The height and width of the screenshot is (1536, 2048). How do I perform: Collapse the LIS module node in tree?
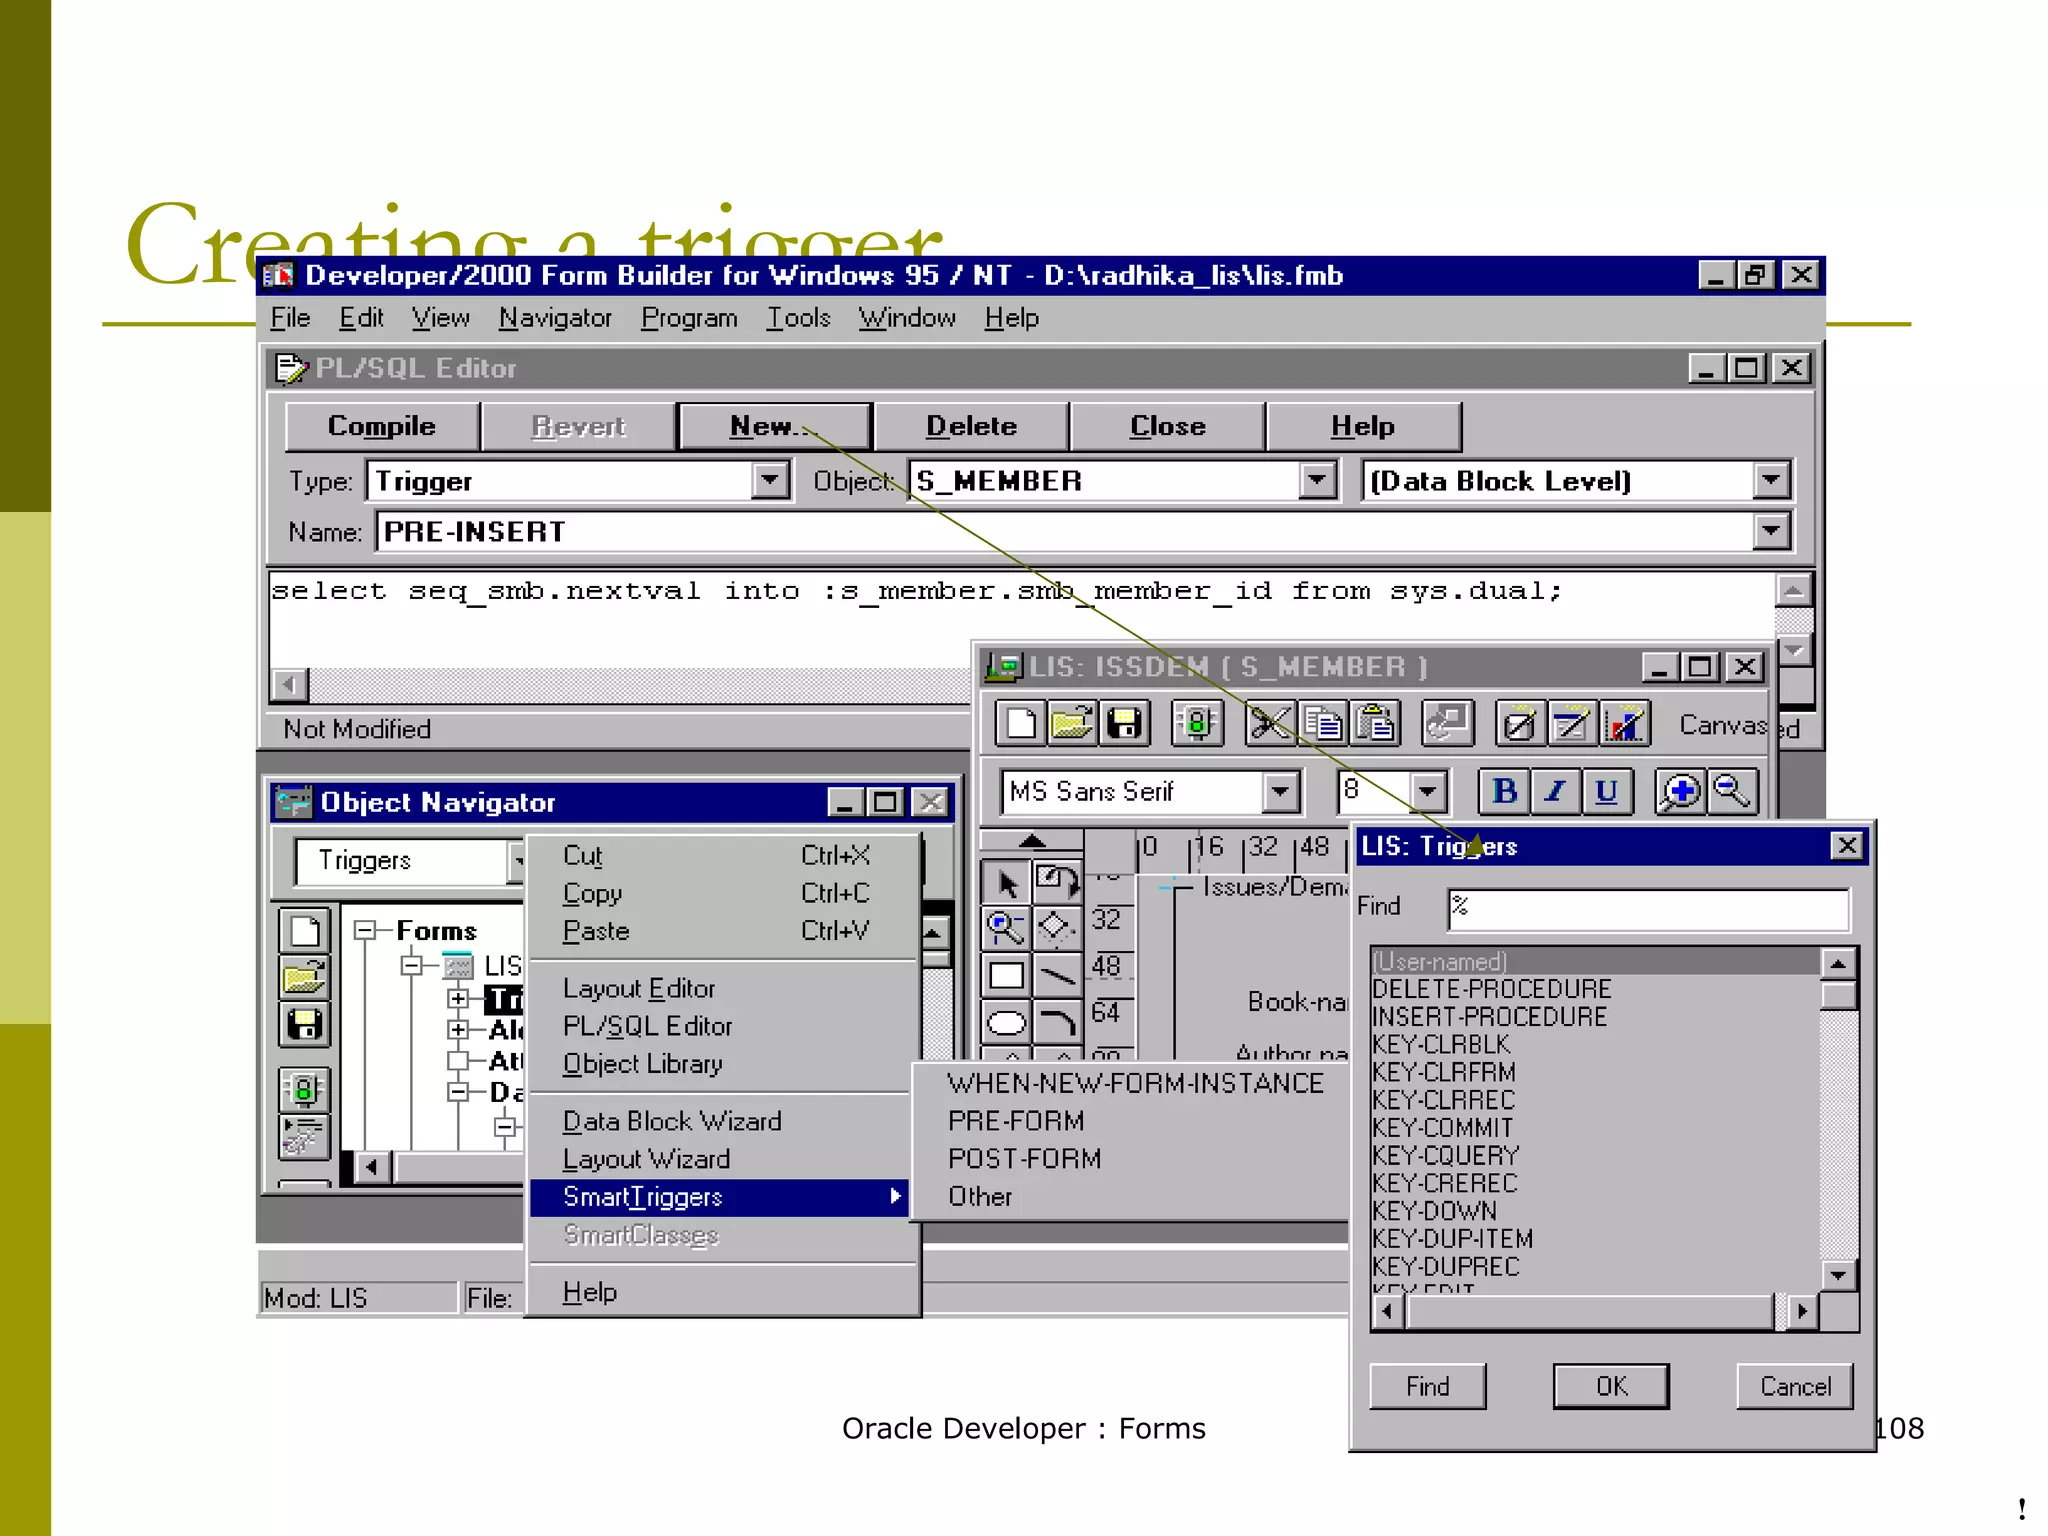coord(412,966)
